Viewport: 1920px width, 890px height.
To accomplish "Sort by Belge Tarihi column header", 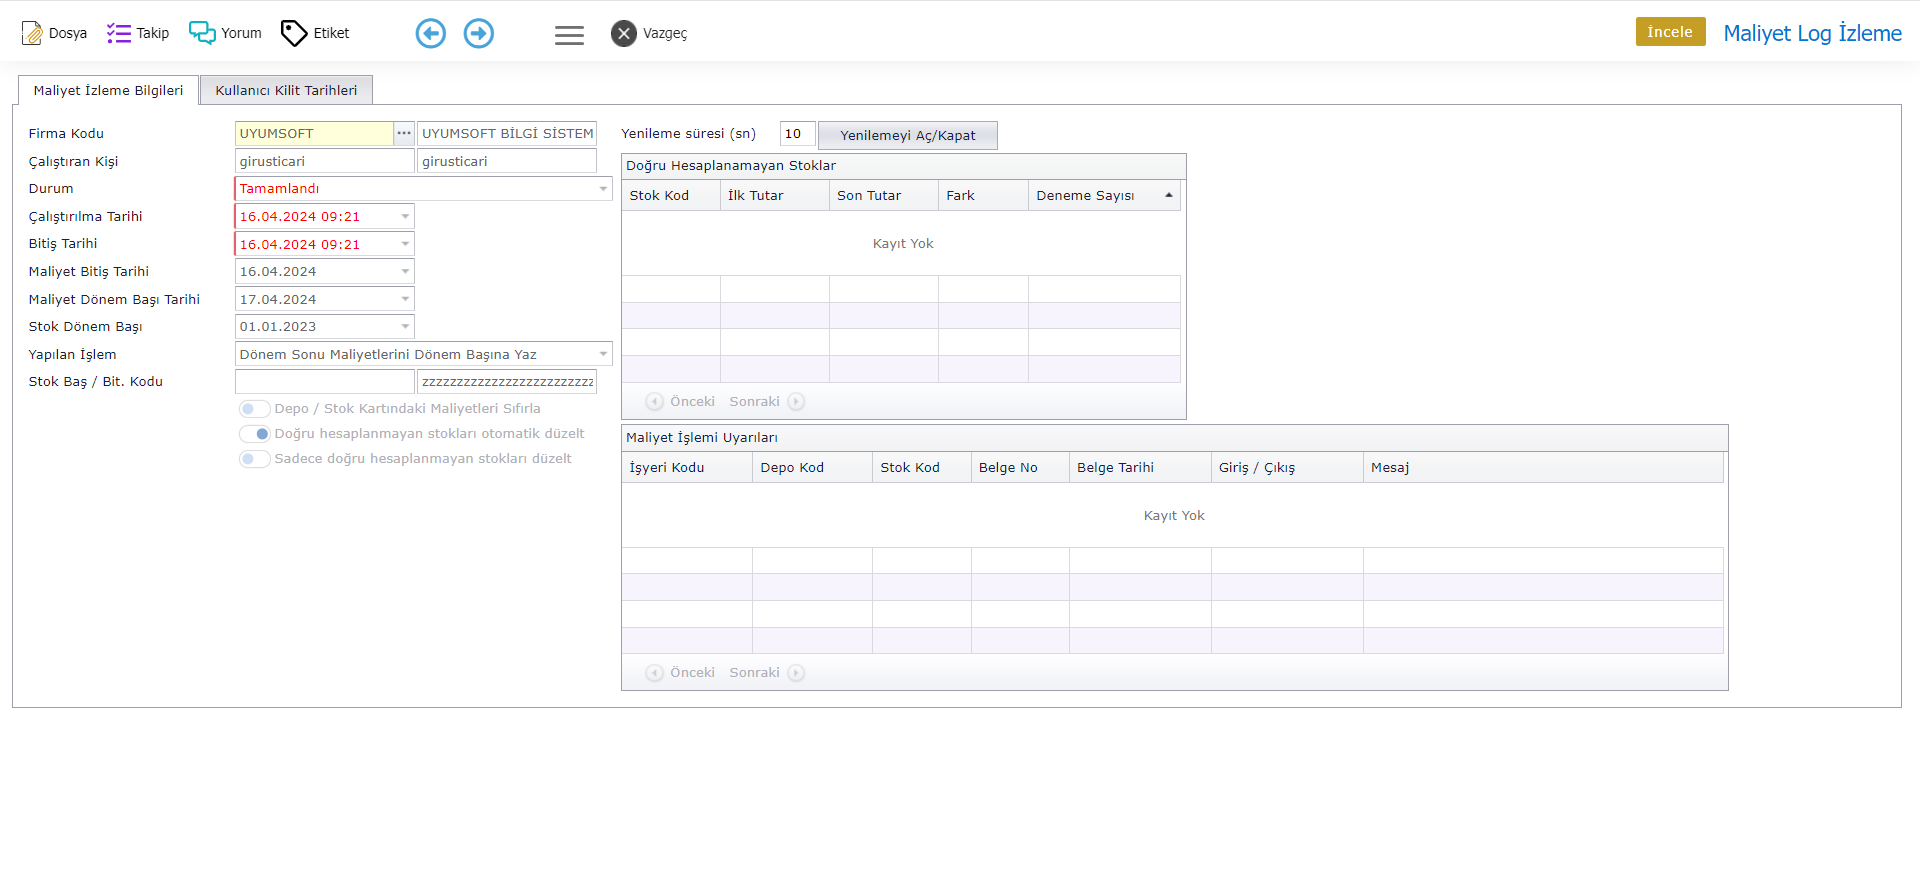I will pyautogui.click(x=1140, y=467).
